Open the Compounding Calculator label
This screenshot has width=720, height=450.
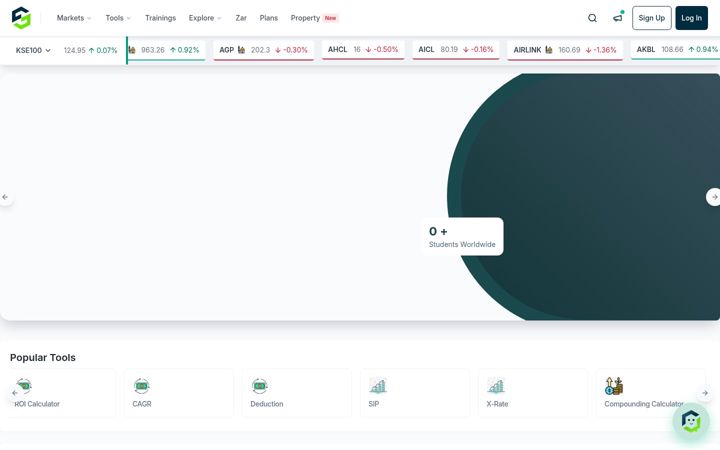tap(644, 404)
